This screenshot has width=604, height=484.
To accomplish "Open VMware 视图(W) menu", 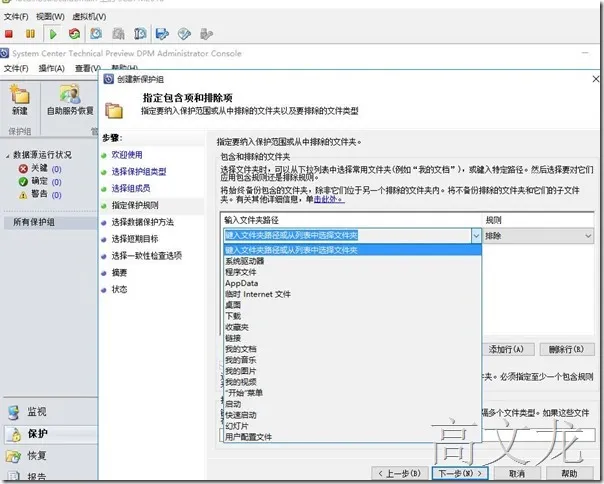I will tap(50, 17).
